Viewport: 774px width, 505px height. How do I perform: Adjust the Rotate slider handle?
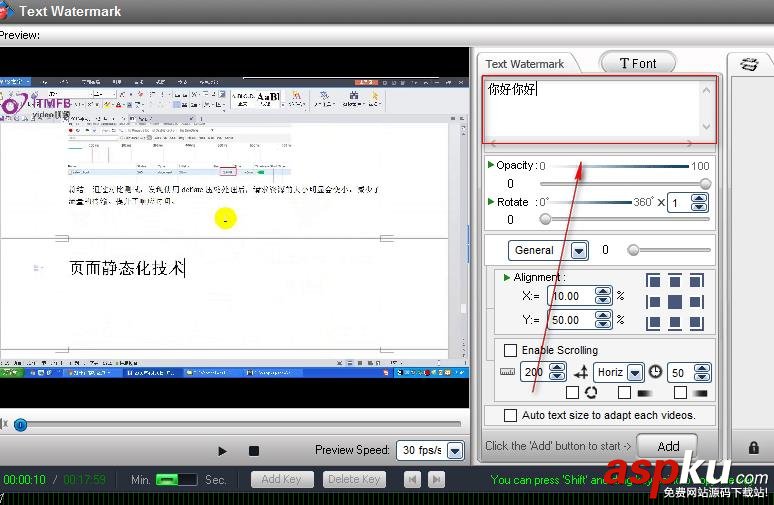point(545,219)
